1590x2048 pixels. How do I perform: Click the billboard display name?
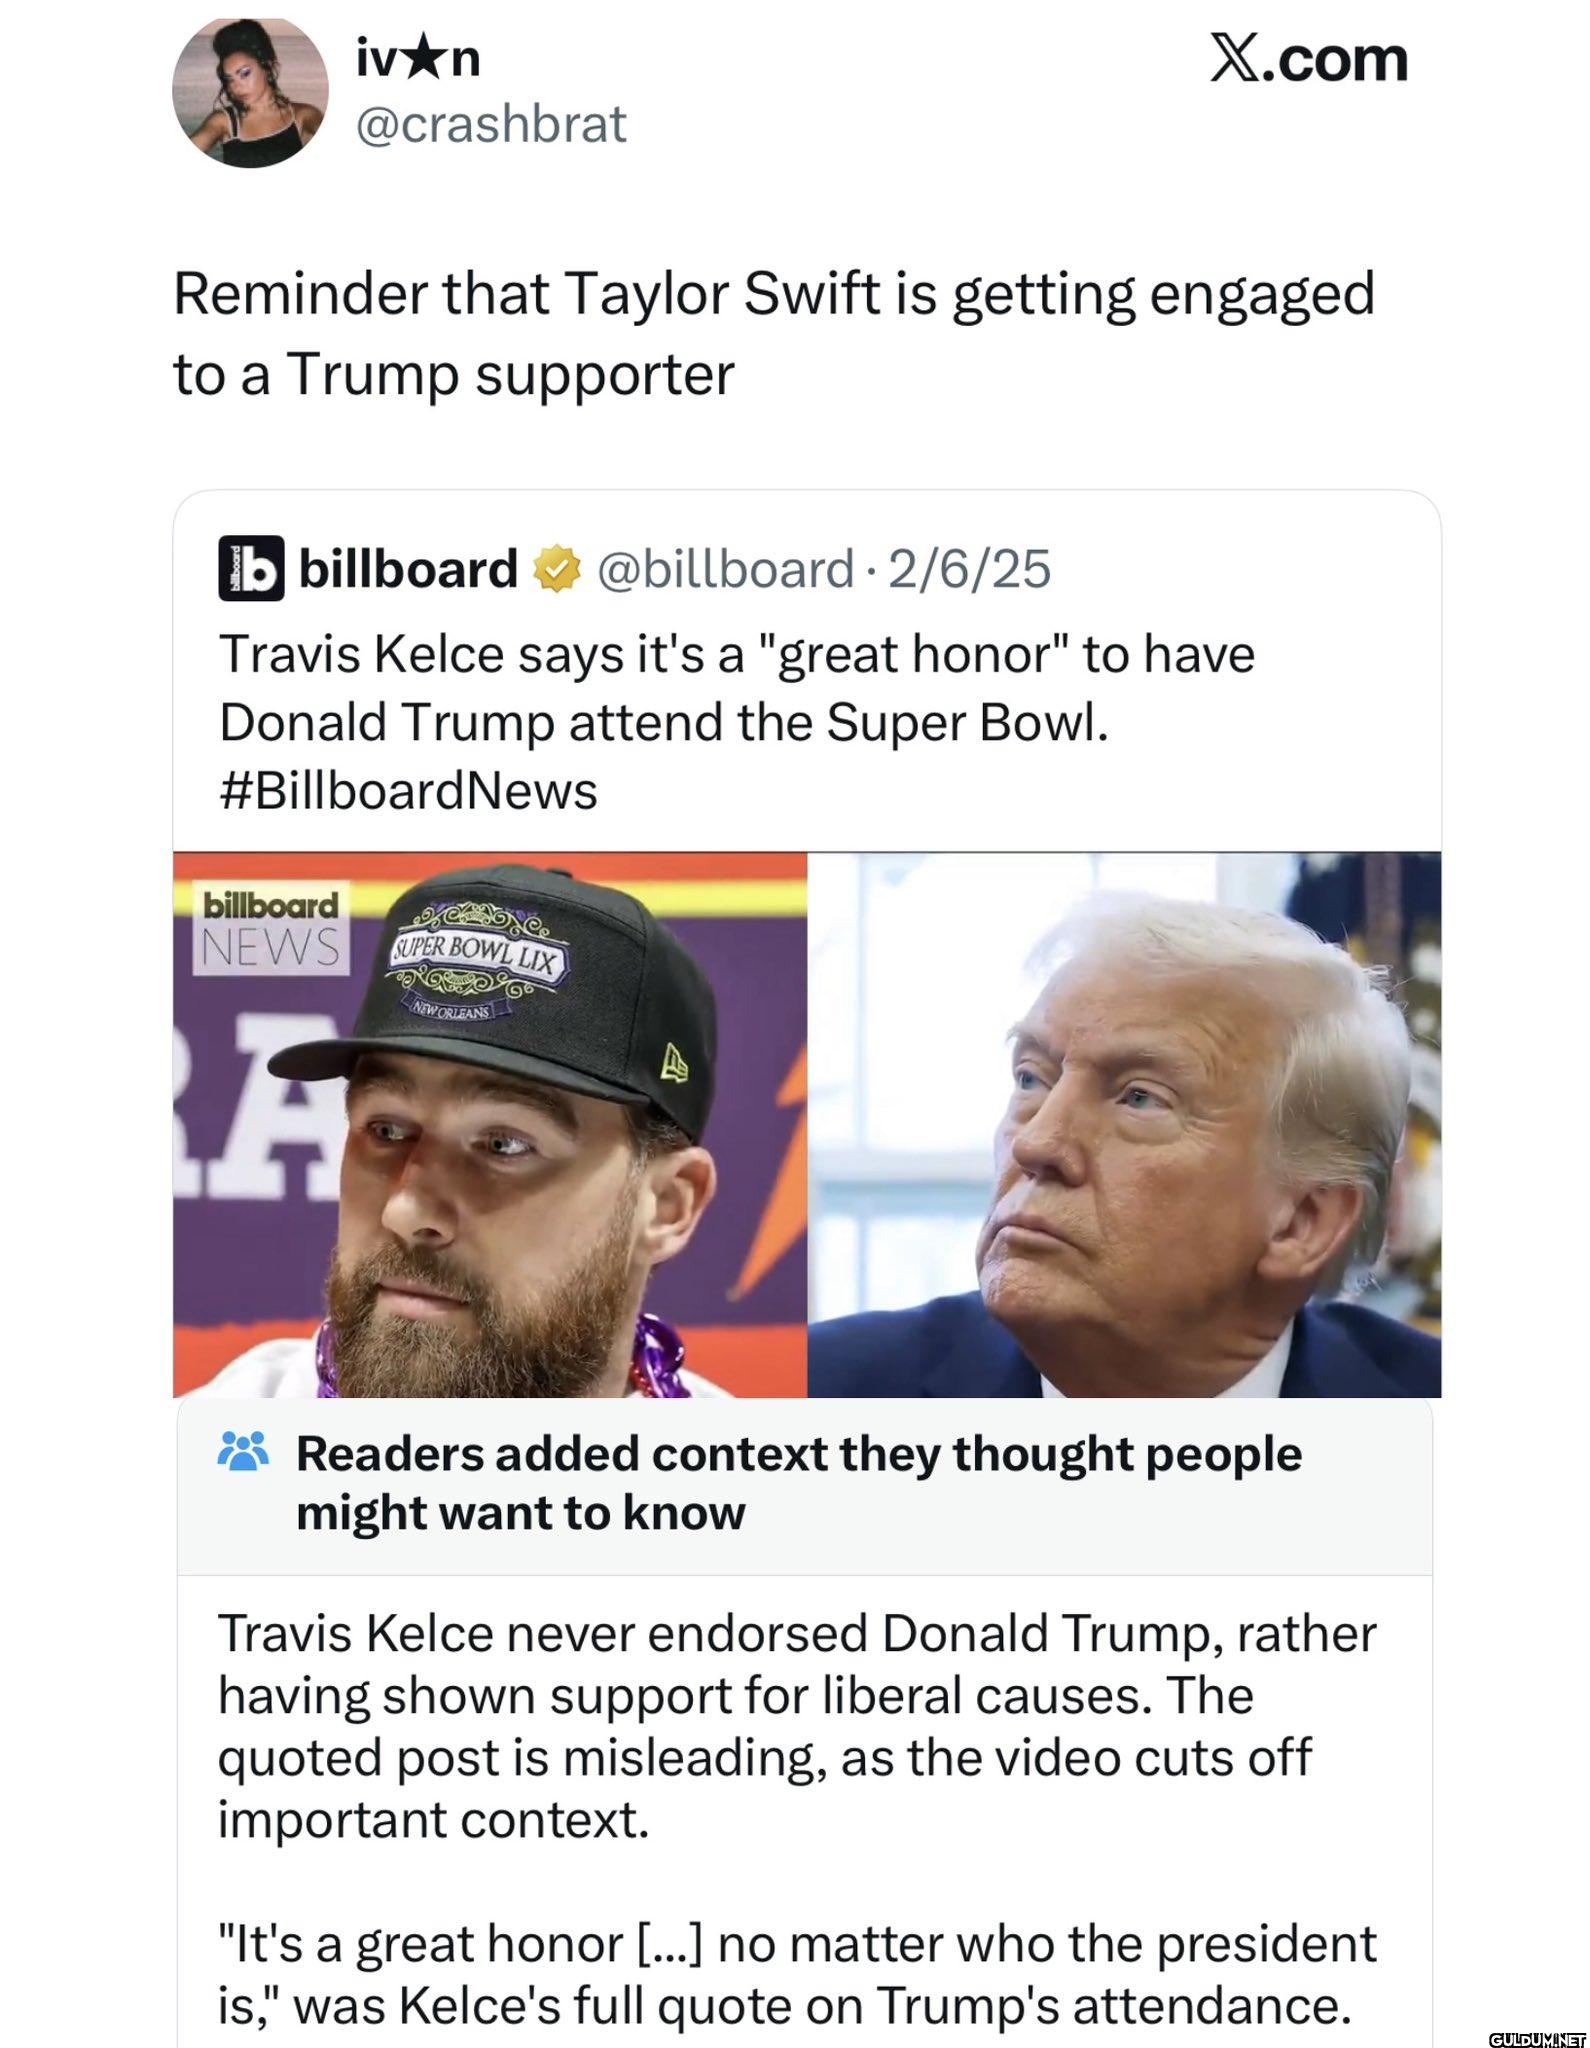[x=408, y=570]
